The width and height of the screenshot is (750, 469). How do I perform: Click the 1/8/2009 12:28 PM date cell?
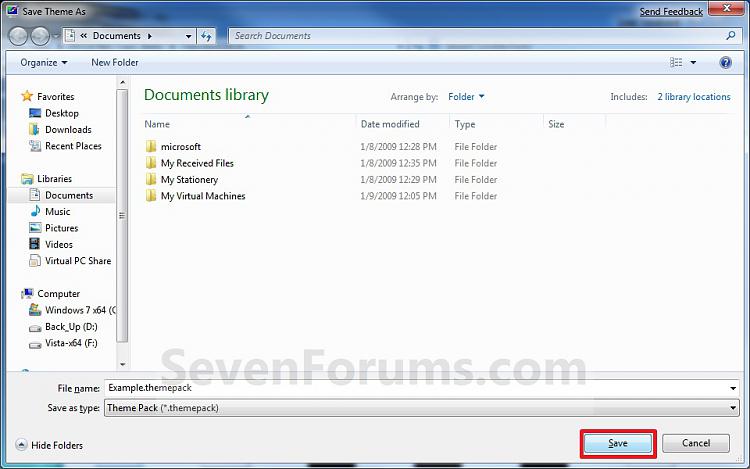tap(398, 147)
